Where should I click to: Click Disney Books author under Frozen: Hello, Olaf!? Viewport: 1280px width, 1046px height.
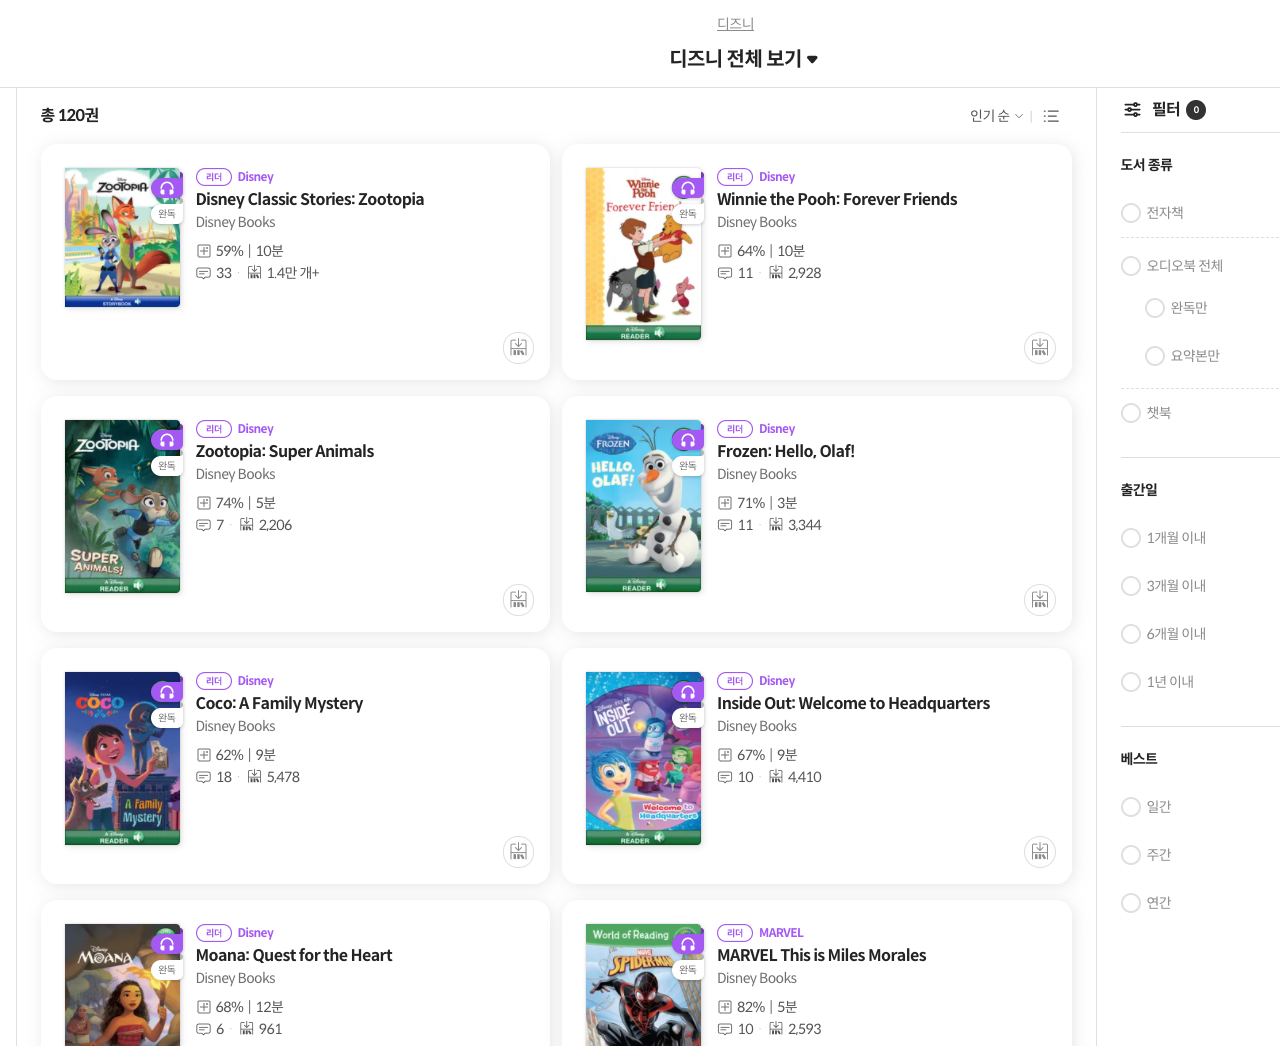pos(757,474)
